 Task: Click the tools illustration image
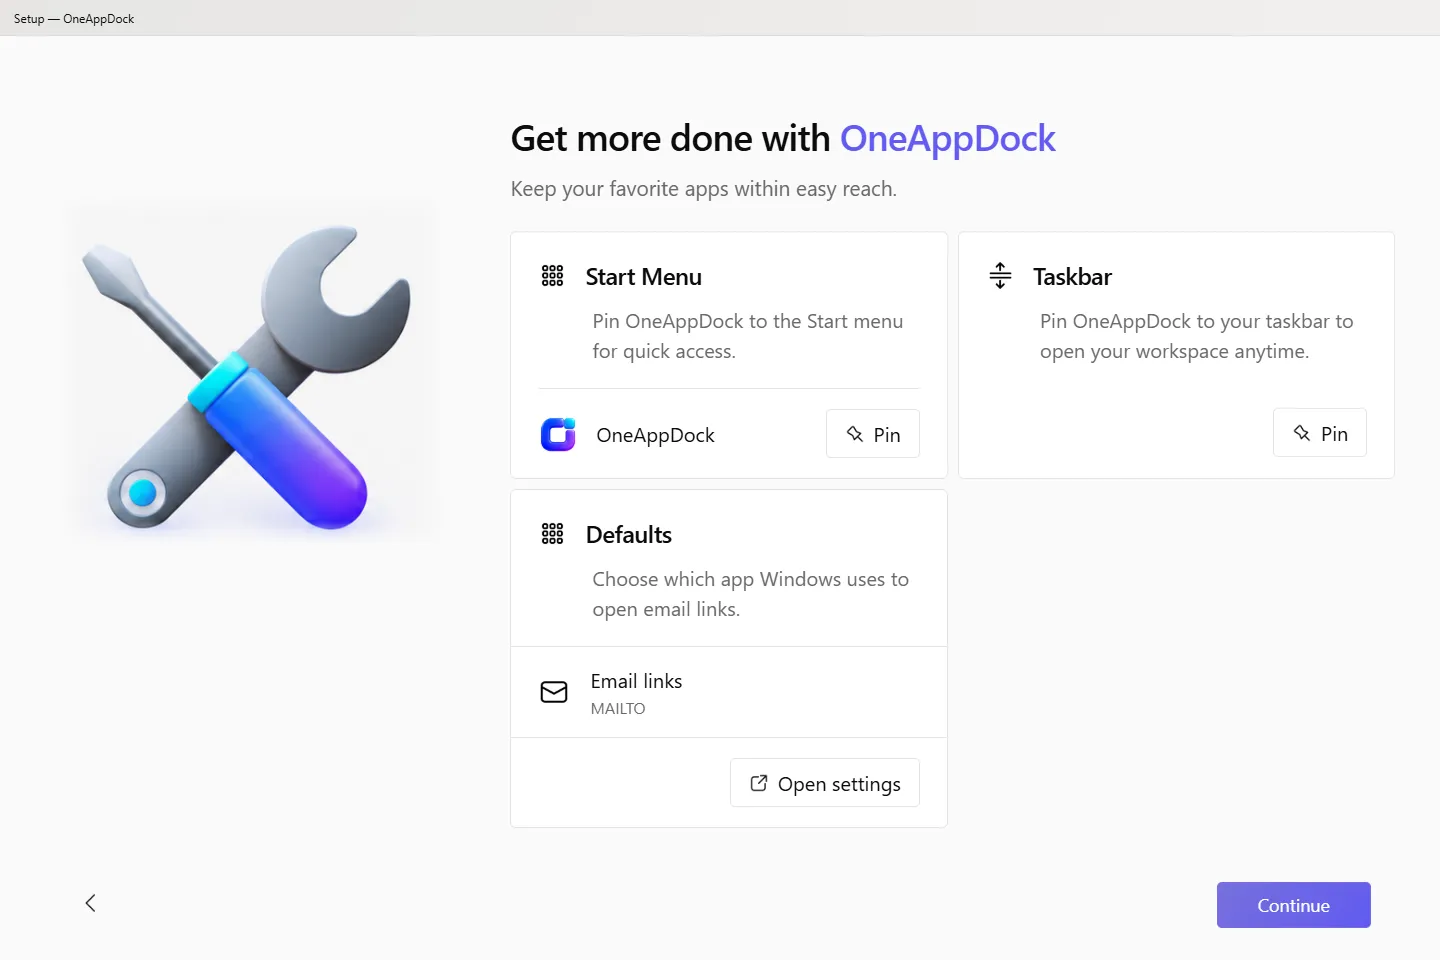coord(254,374)
